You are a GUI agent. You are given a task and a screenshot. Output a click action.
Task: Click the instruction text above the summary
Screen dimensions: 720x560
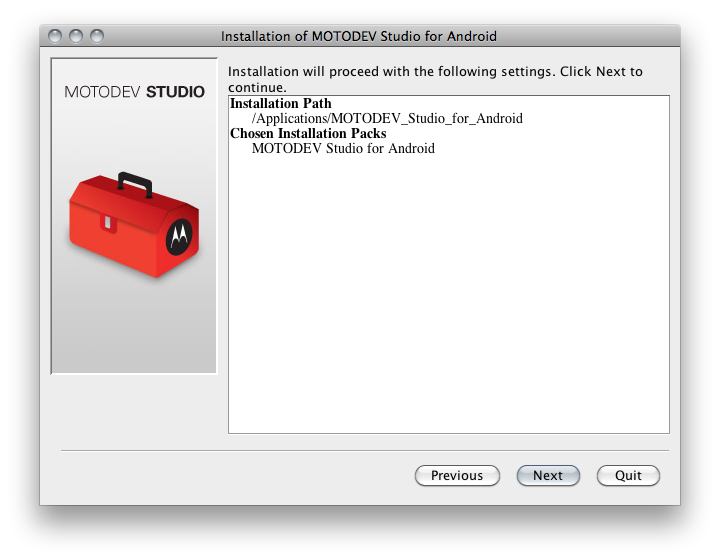tap(435, 79)
